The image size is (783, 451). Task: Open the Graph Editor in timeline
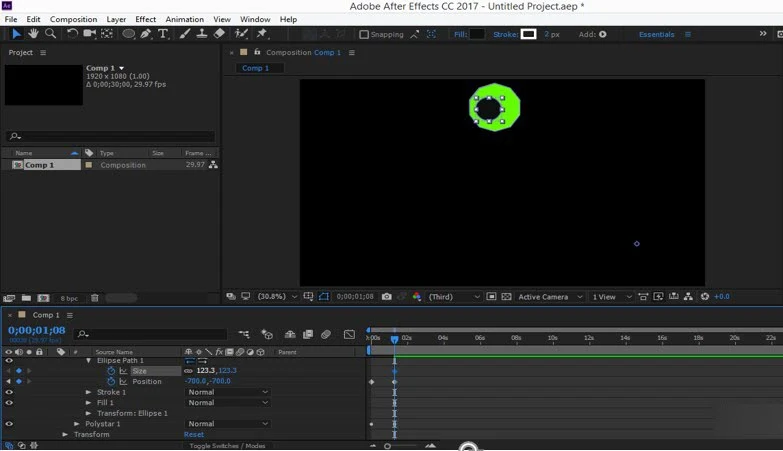[x=350, y=334]
